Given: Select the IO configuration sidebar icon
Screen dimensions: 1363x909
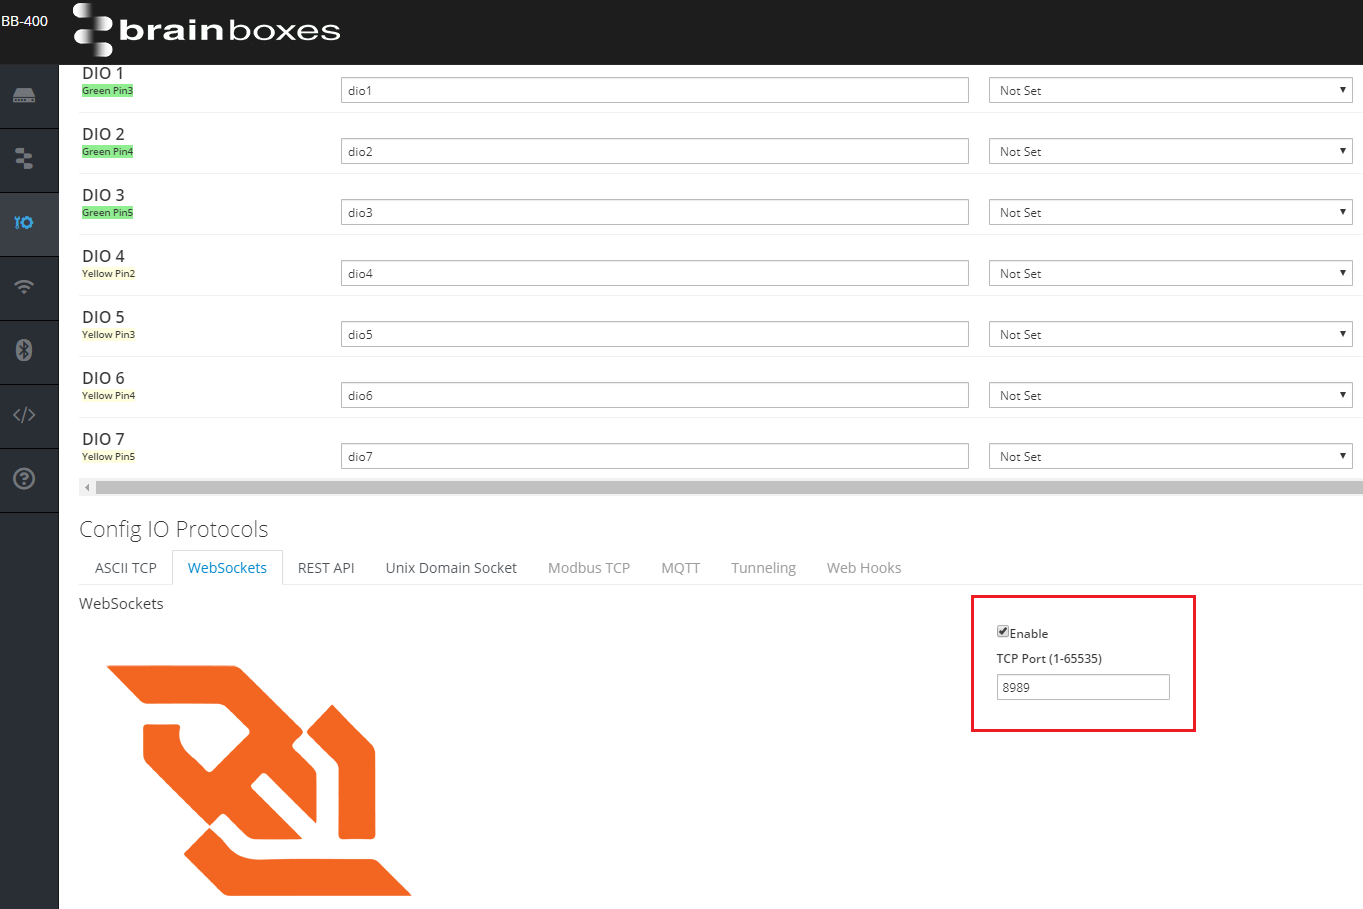Looking at the screenshot, I should tap(24, 222).
